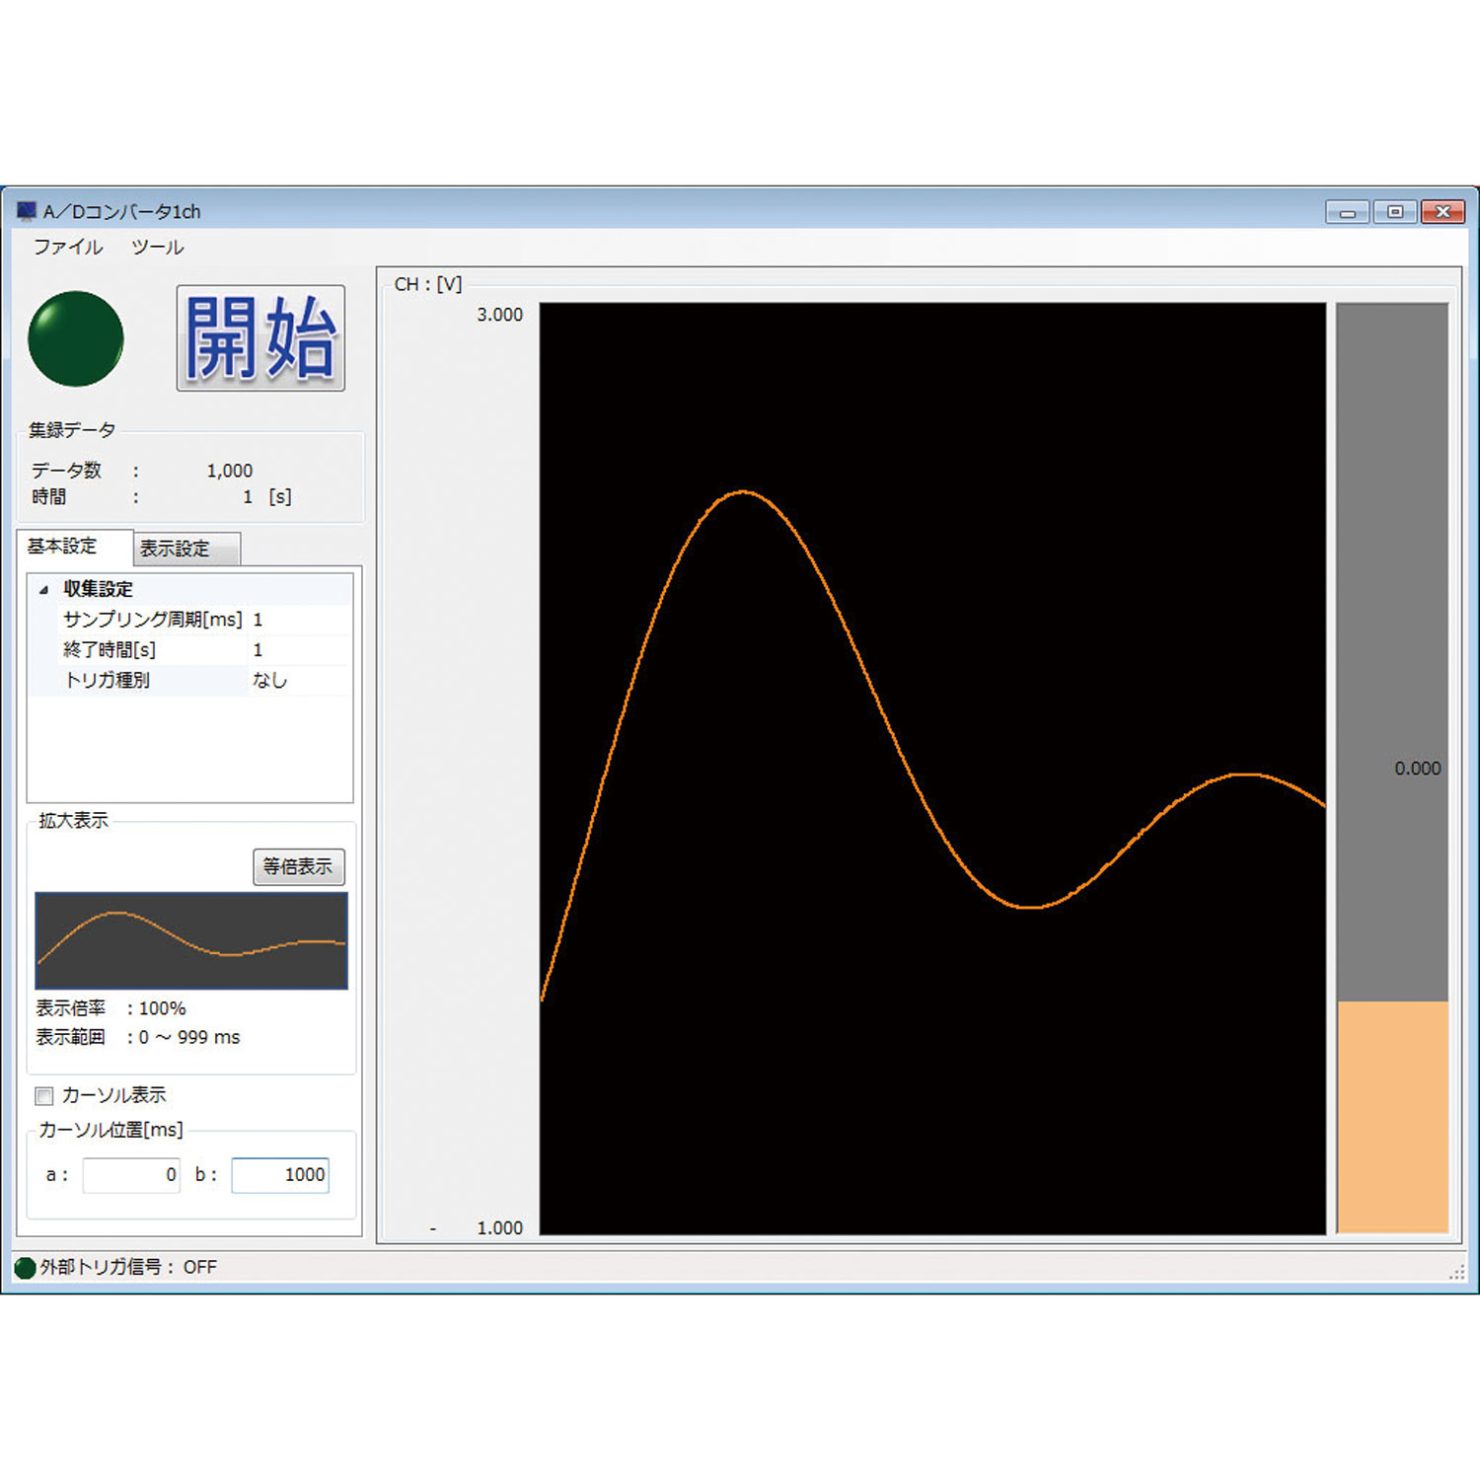Screen dimensions: 1480x1480
Task: Open the ファイル menu
Action: (68, 247)
